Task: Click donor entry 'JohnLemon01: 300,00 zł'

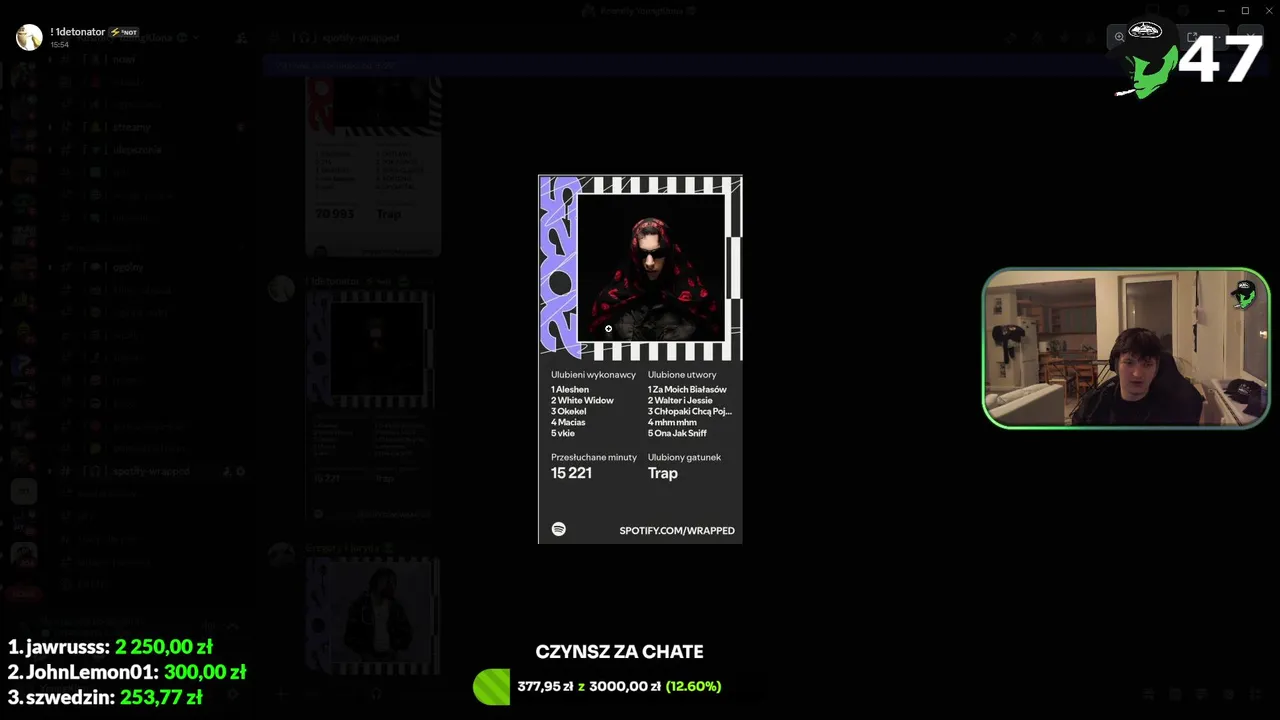Action: click(127, 672)
